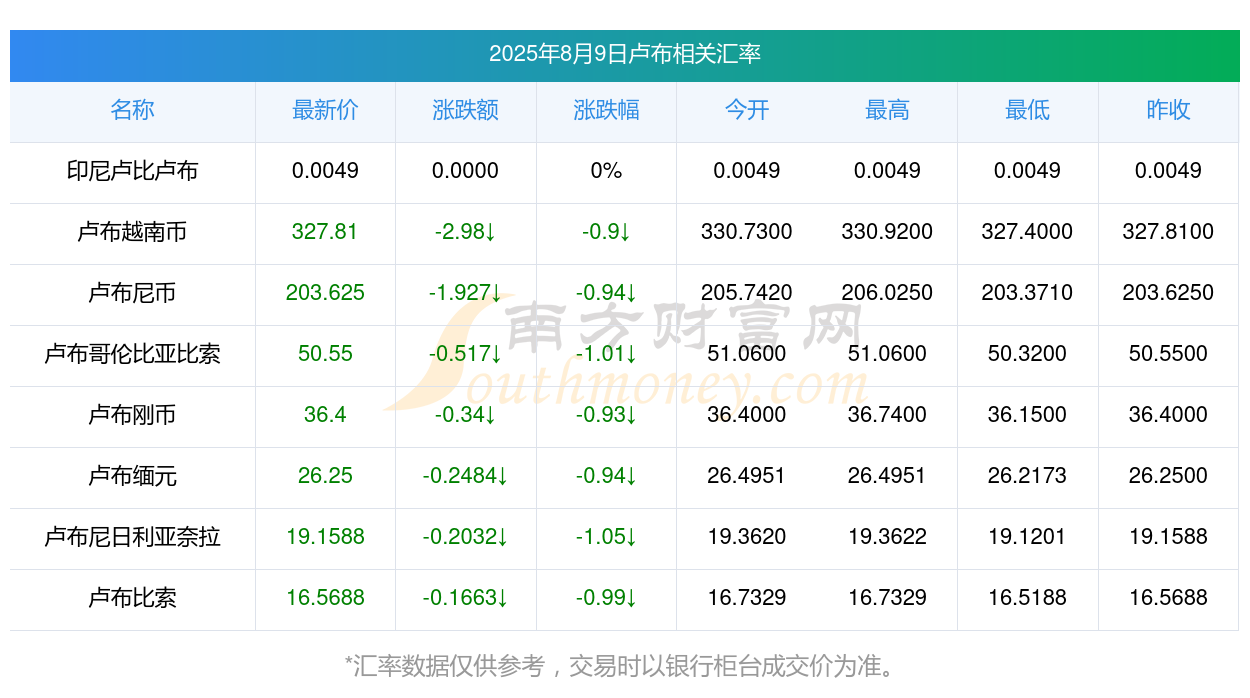Click the row name 卢布尼币
Image resolution: width=1250 pixels, height=698 pixels.
tap(132, 293)
